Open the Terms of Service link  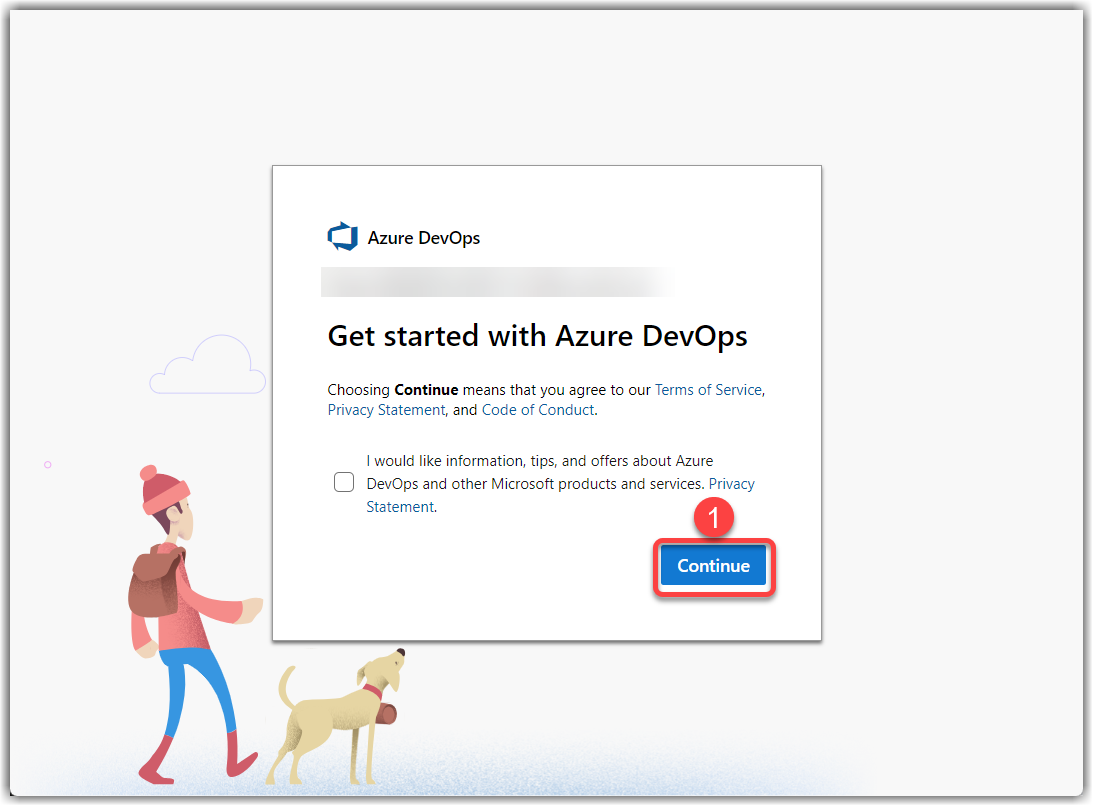click(x=708, y=390)
